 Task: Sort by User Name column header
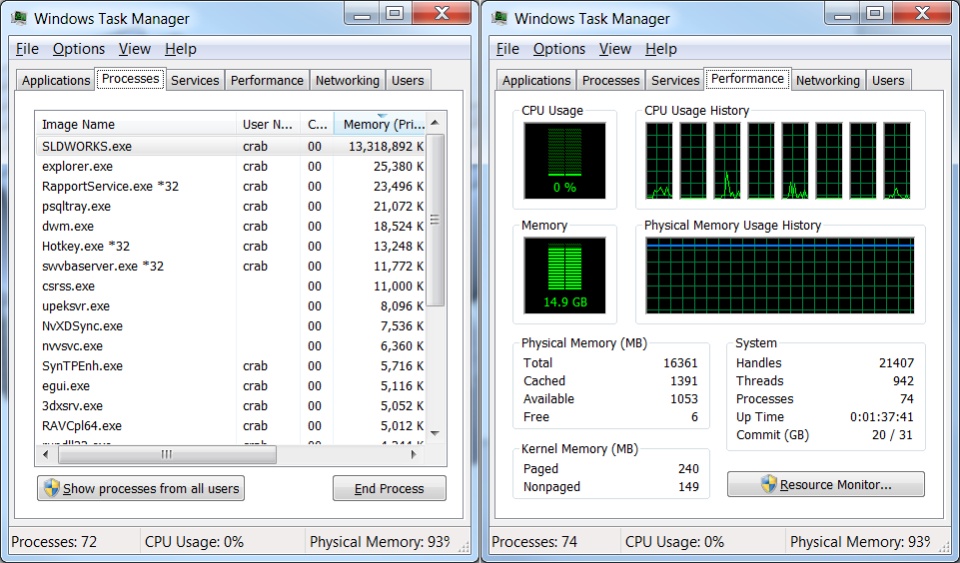(x=268, y=124)
